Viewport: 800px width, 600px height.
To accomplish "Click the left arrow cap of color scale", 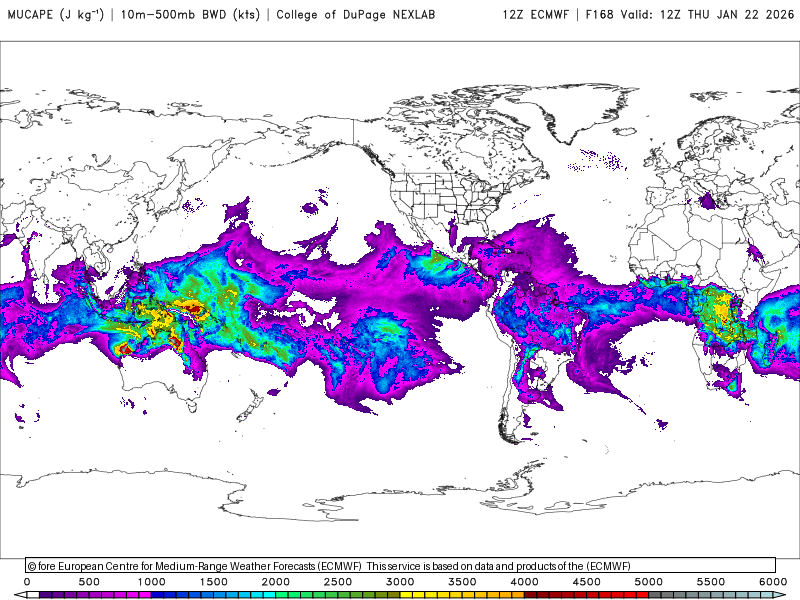I will pyautogui.click(x=19, y=595).
